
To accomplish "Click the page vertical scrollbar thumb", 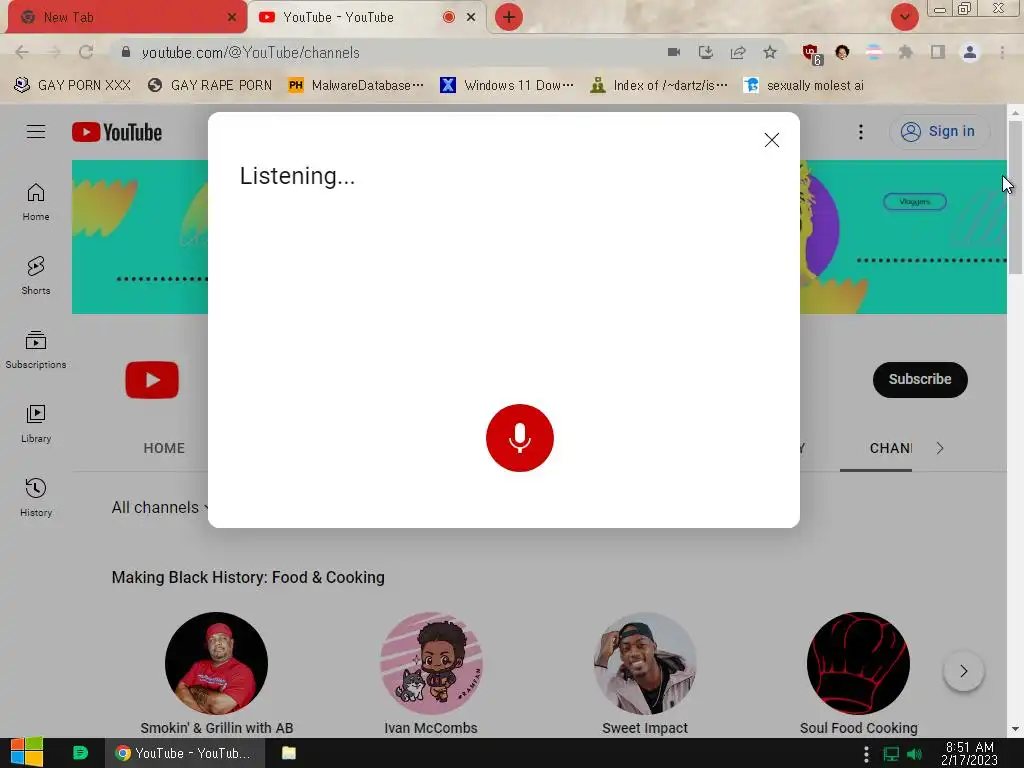I will 1015,197.
